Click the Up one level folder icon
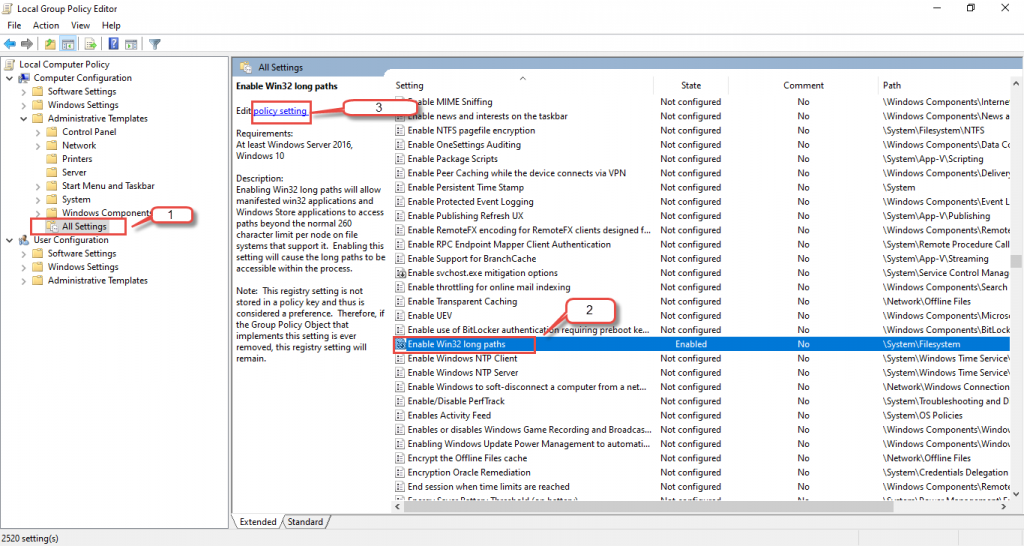The width and height of the screenshot is (1024, 546). pos(50,44)
